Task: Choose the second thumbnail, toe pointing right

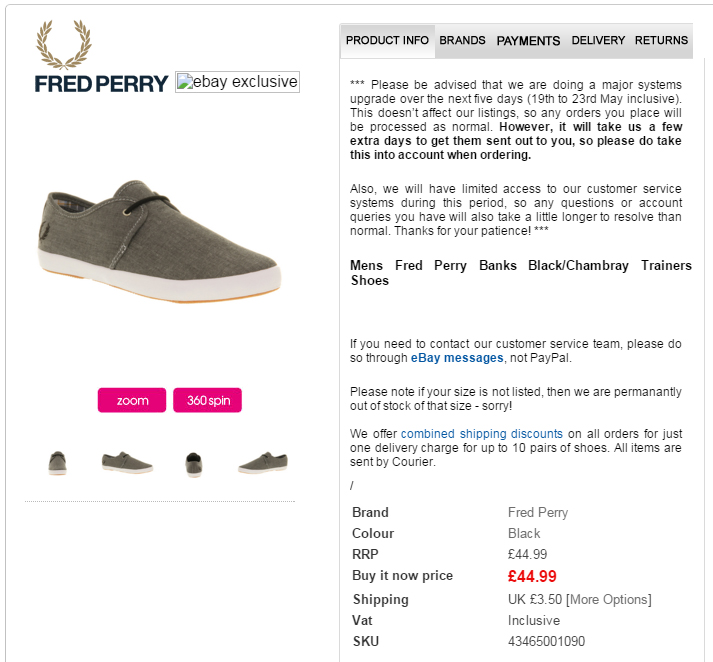Action: [127, 463]
